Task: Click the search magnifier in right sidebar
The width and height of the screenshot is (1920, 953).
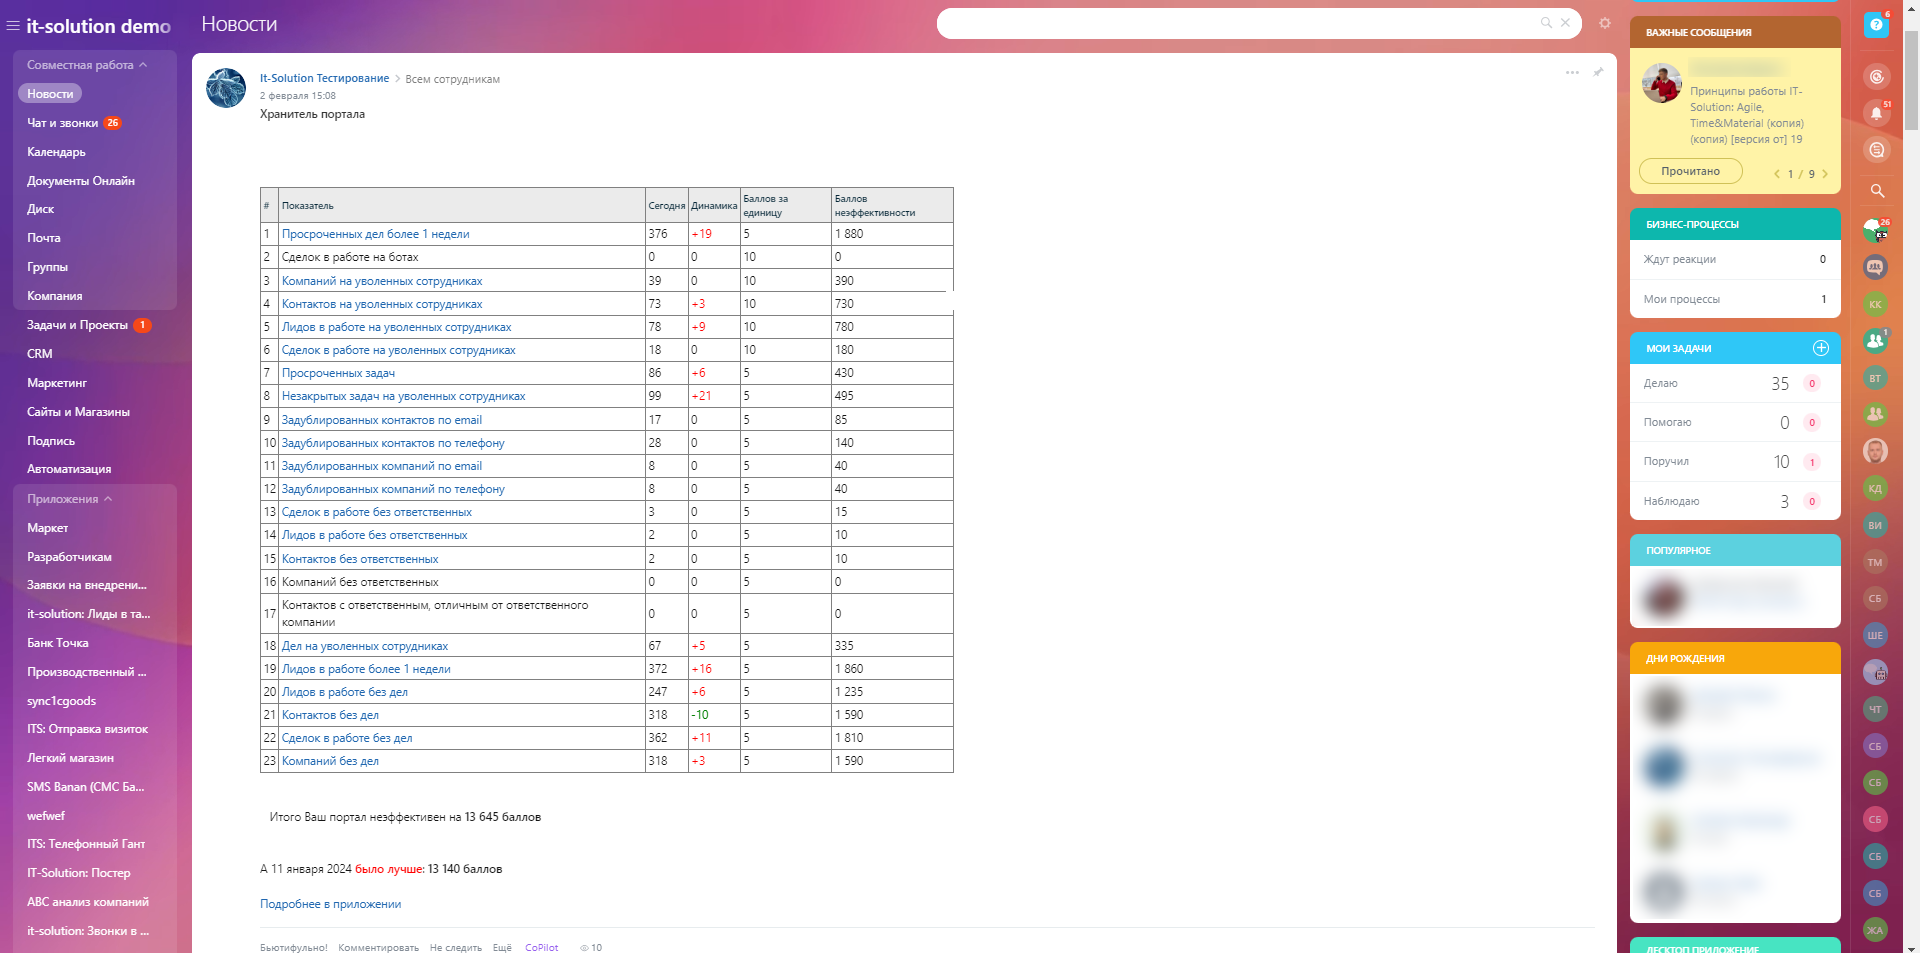Action: (1877, 191)
